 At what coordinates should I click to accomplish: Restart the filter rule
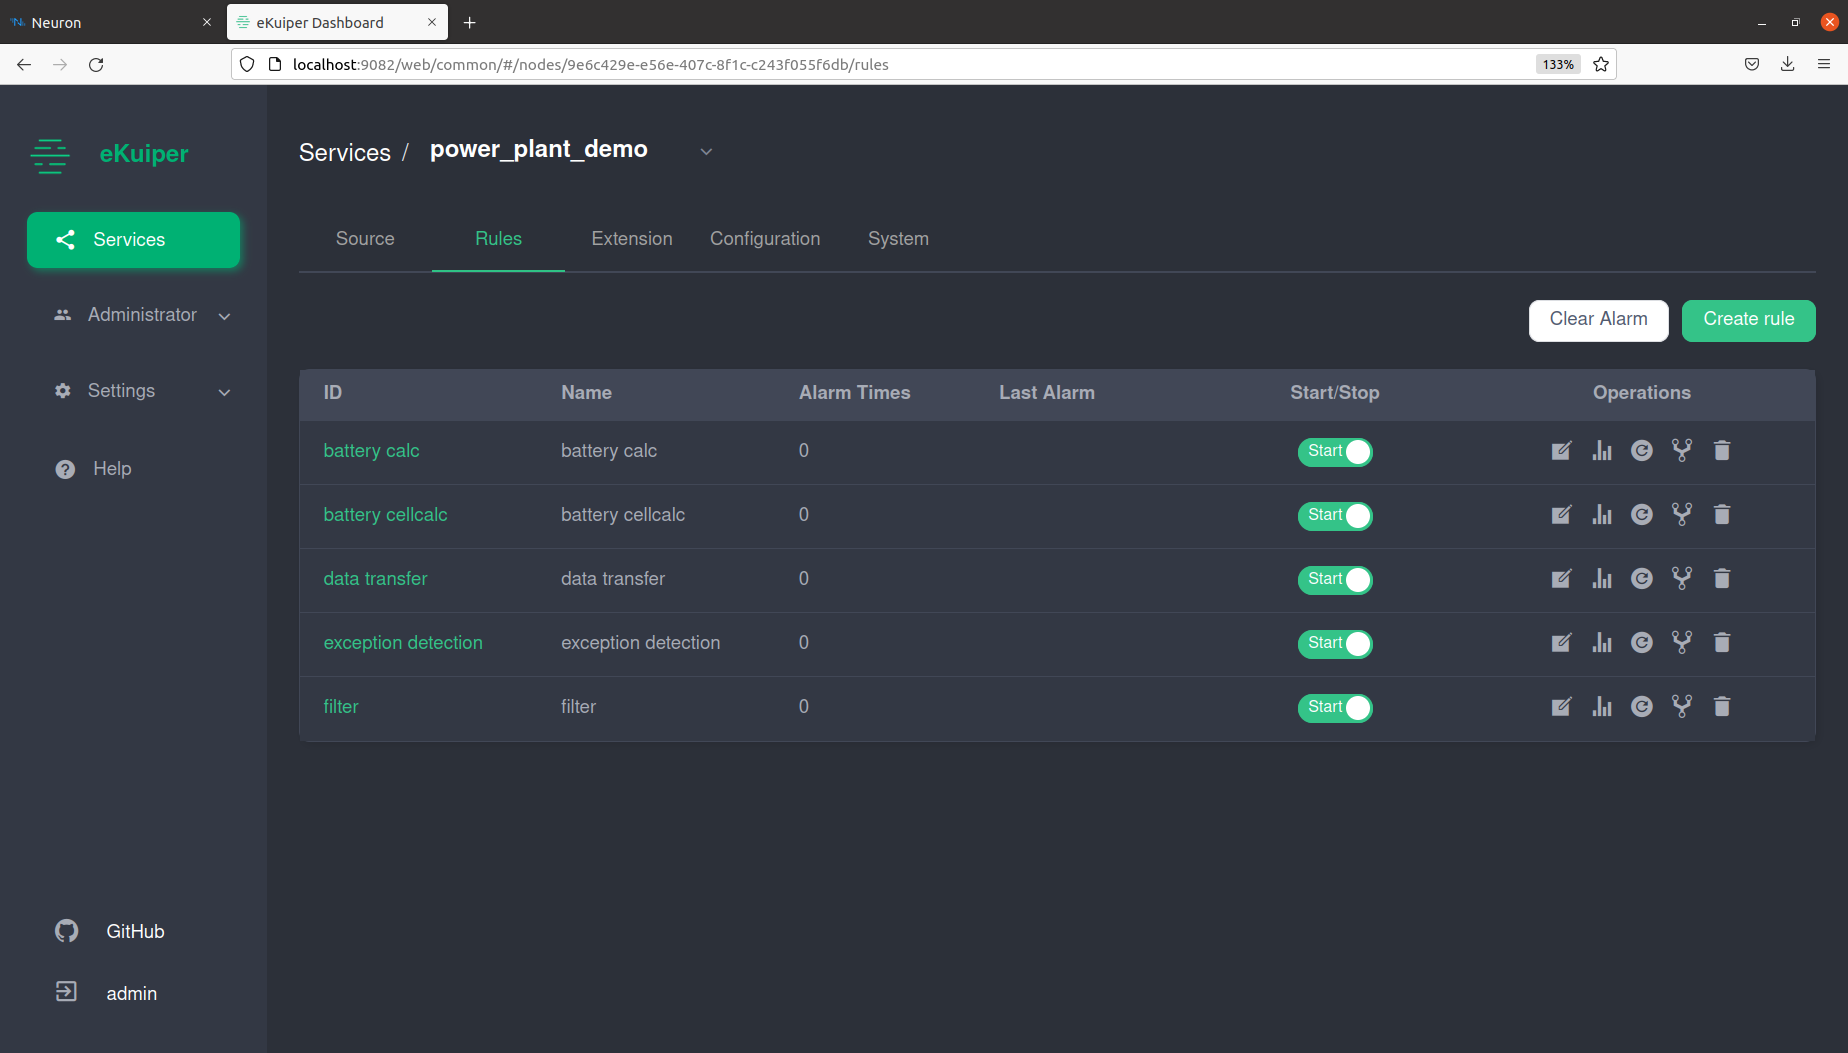(1642, 707)
